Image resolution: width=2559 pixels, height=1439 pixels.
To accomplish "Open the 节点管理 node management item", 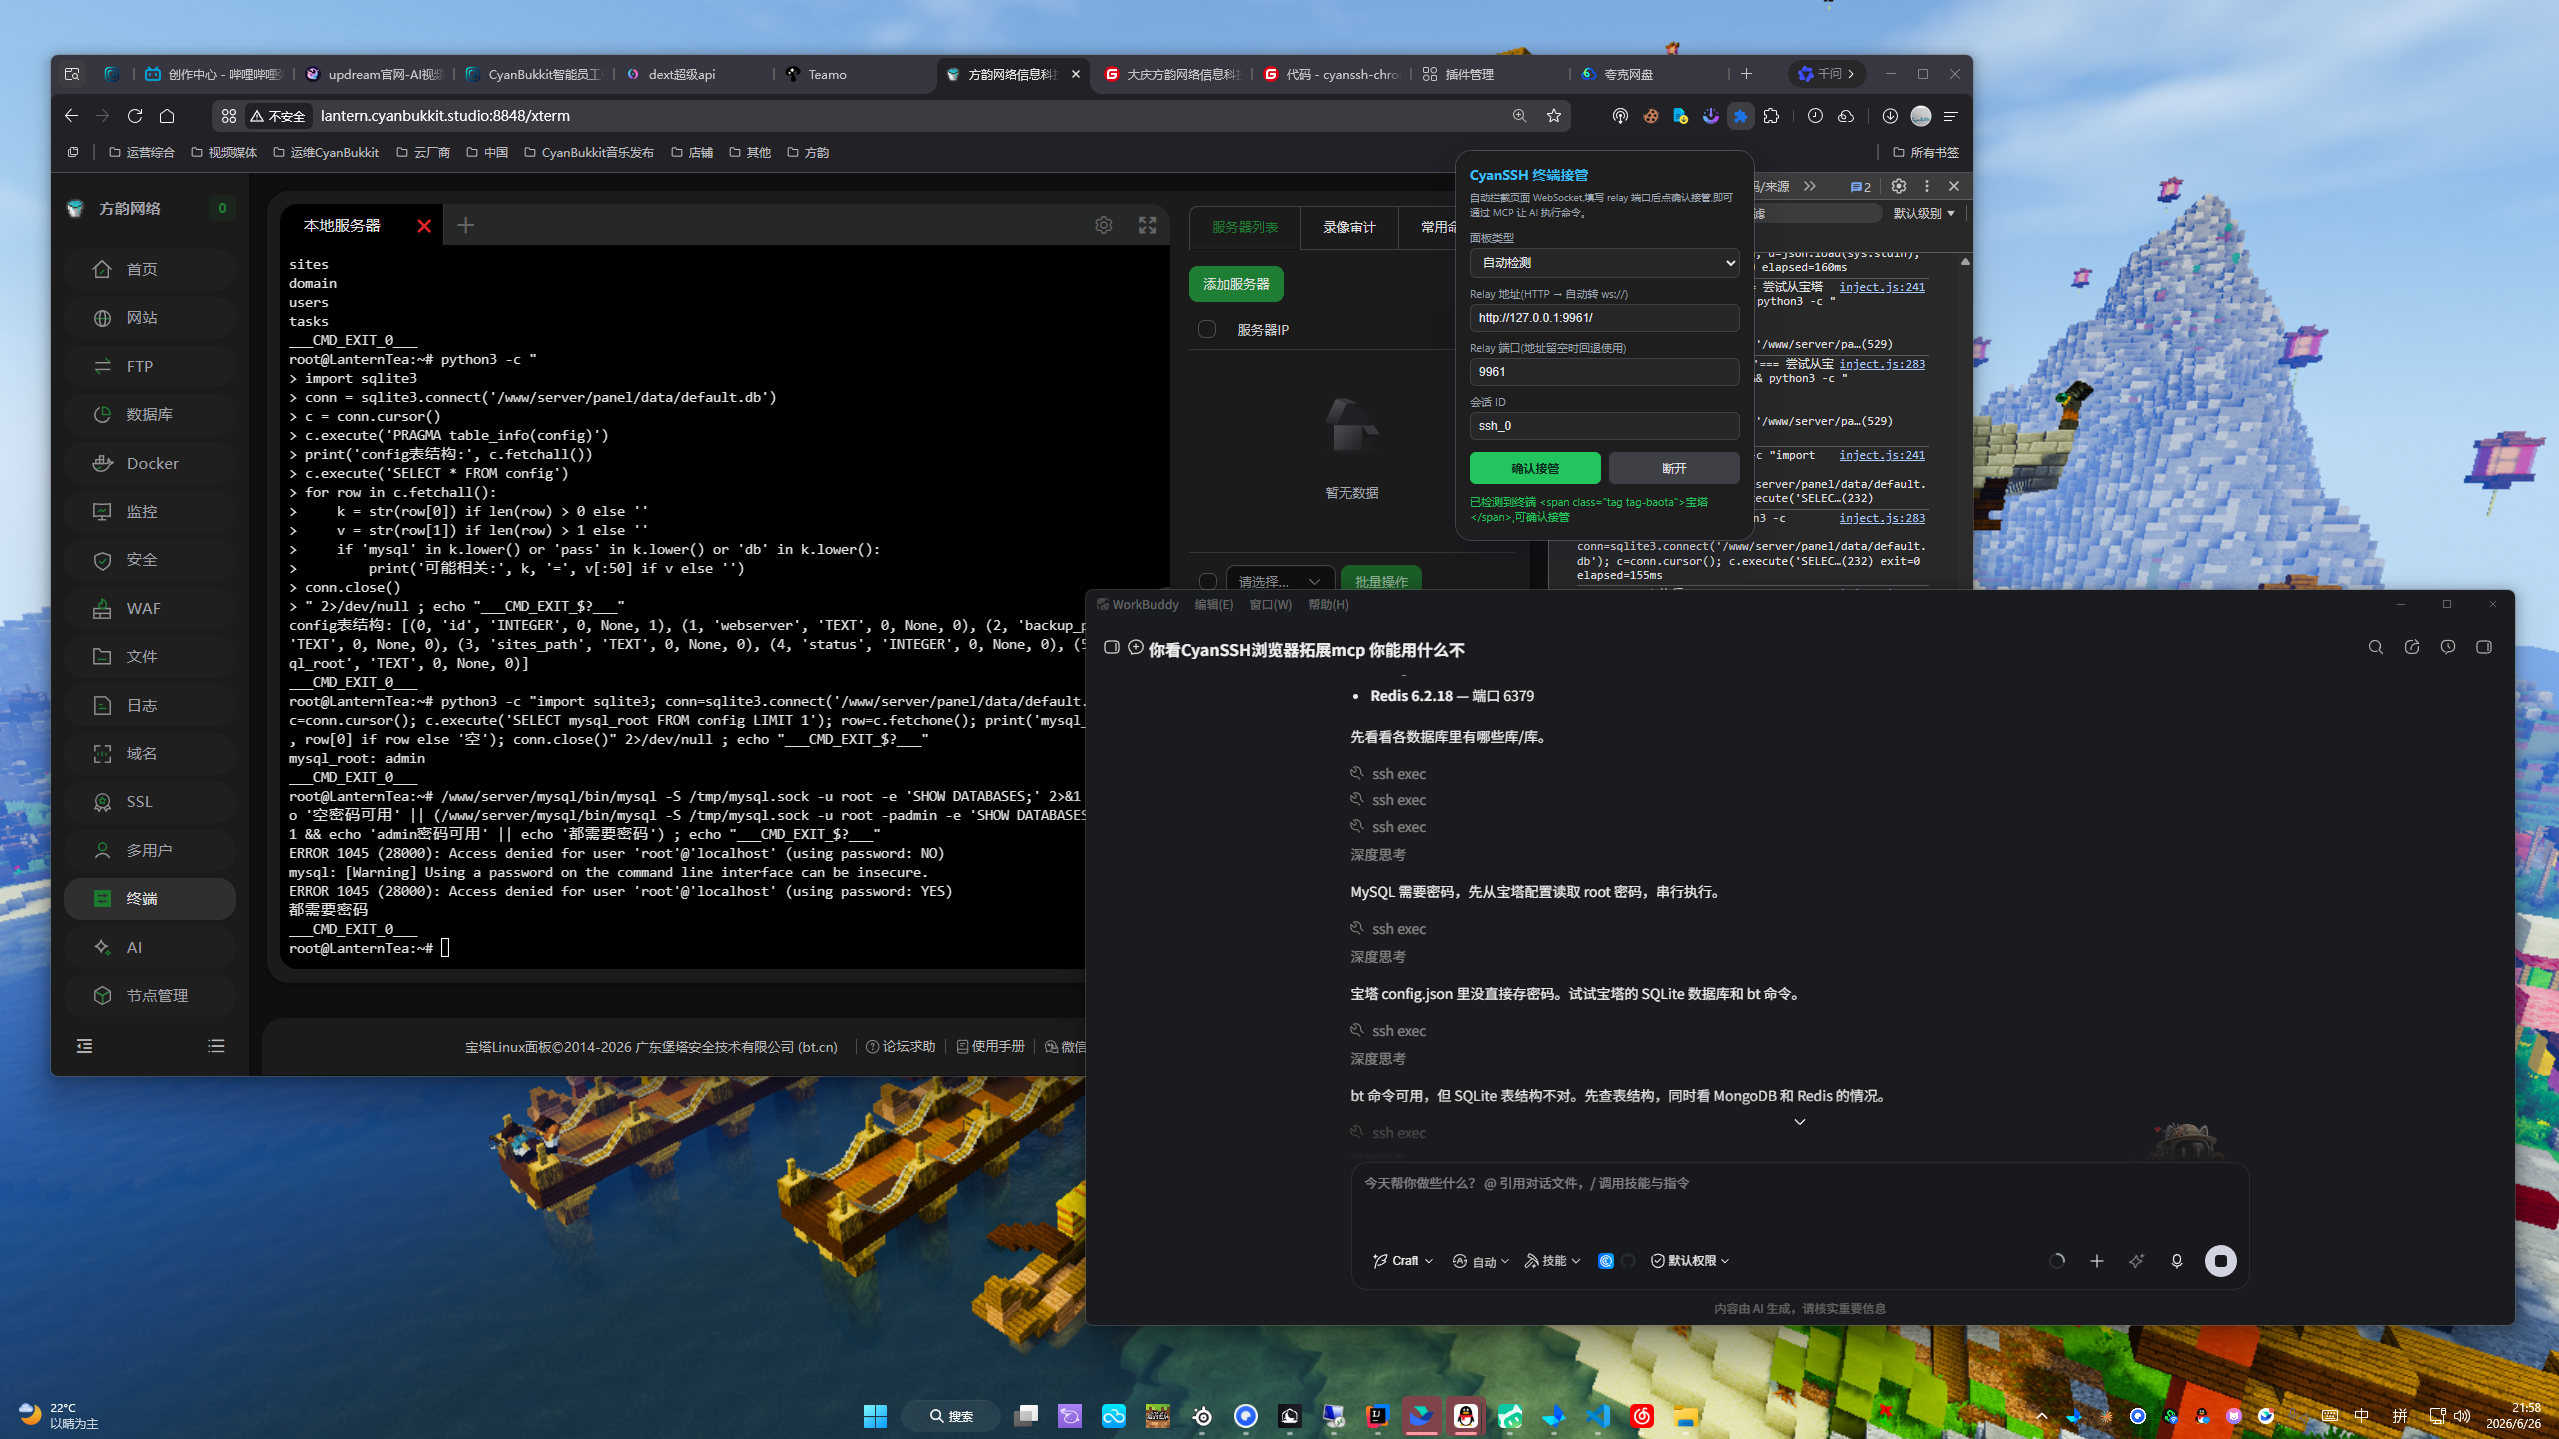I will click(x=150, y=995).
